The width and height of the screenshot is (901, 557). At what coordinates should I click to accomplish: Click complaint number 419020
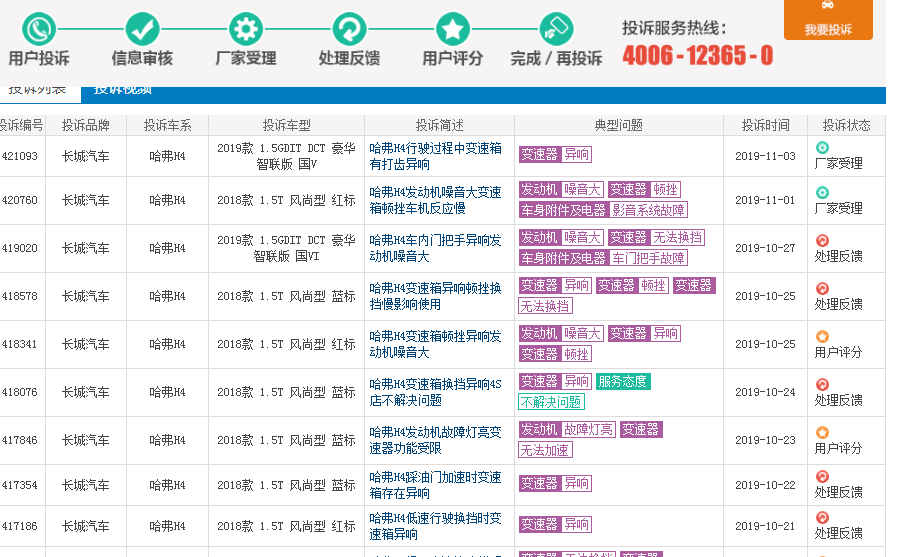coord(19,248)
